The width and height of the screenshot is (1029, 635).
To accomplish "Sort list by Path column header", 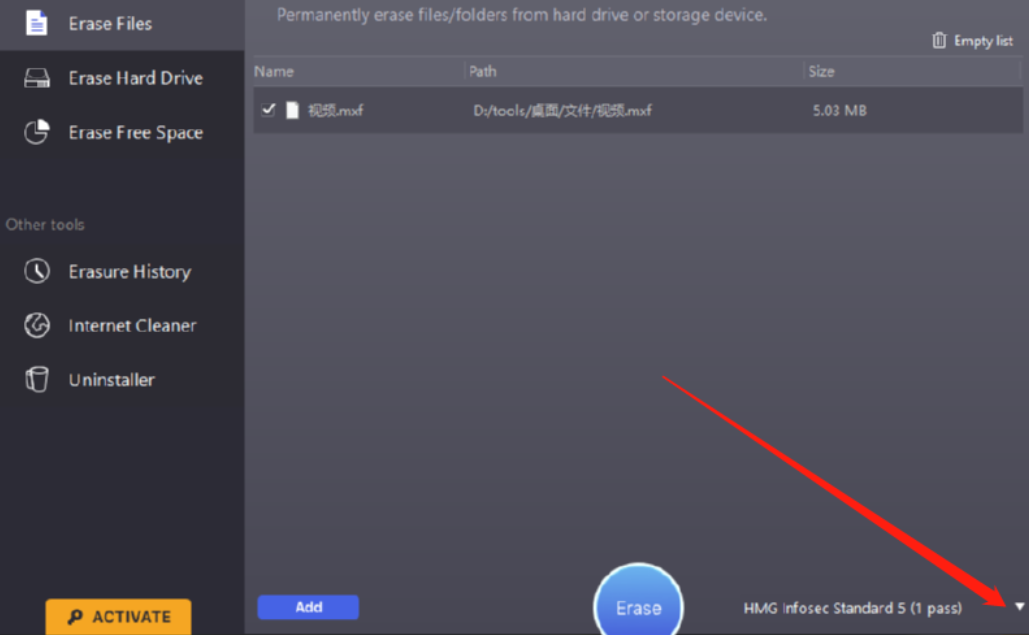I will [x=483, y=72].
